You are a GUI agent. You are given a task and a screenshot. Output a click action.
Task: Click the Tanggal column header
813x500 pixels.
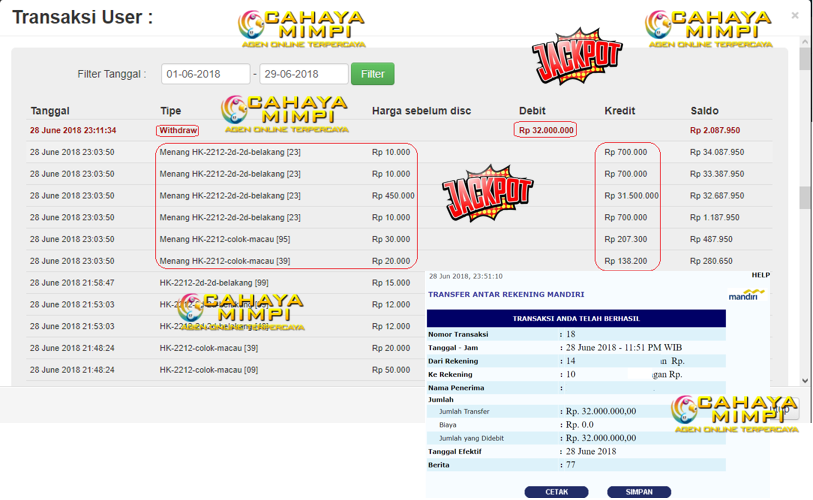(50, 111)
